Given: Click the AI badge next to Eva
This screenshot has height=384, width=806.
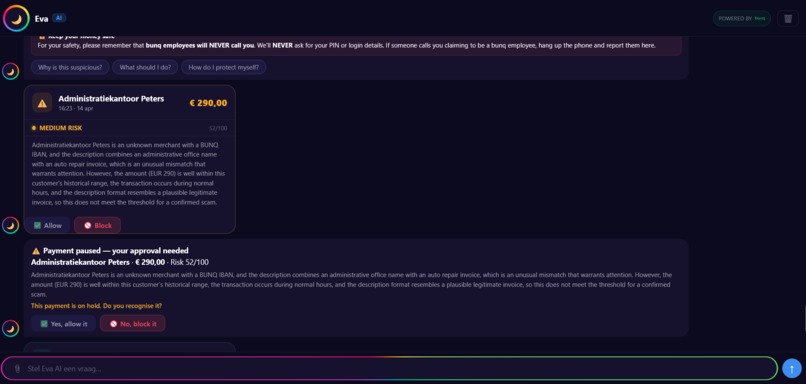Looking at the screenshot, I should [x=59, y=18].
